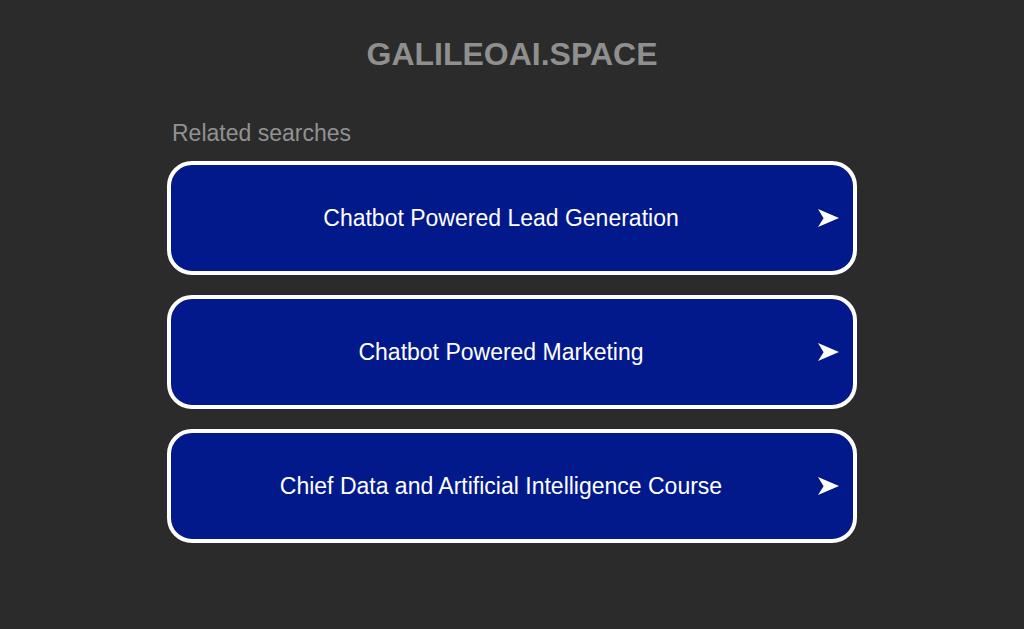
Task: Click the Related searches heading
Action: point(261,133)
